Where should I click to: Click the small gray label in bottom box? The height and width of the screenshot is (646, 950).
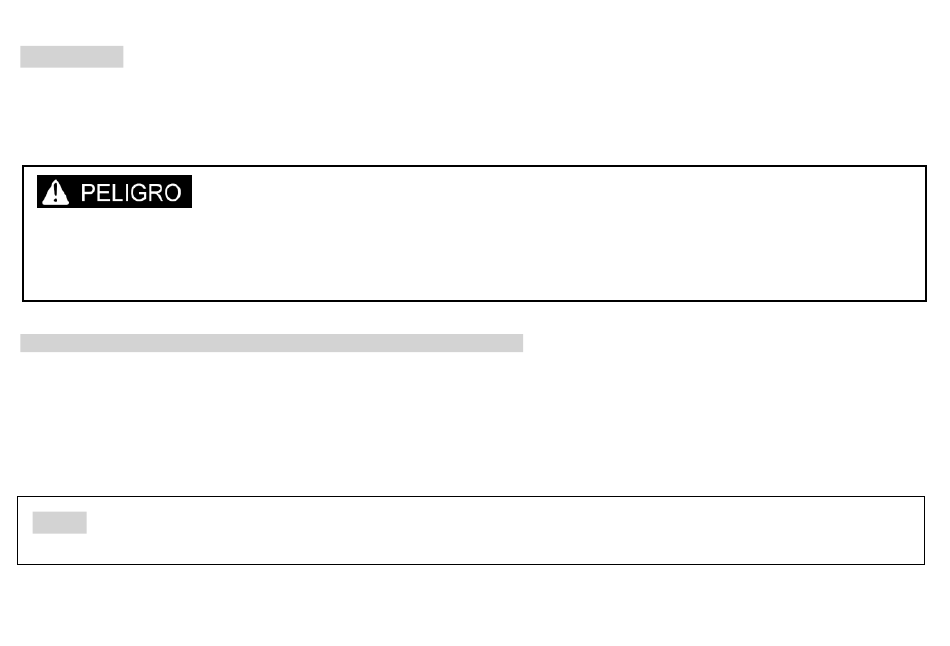coord(59,523)
